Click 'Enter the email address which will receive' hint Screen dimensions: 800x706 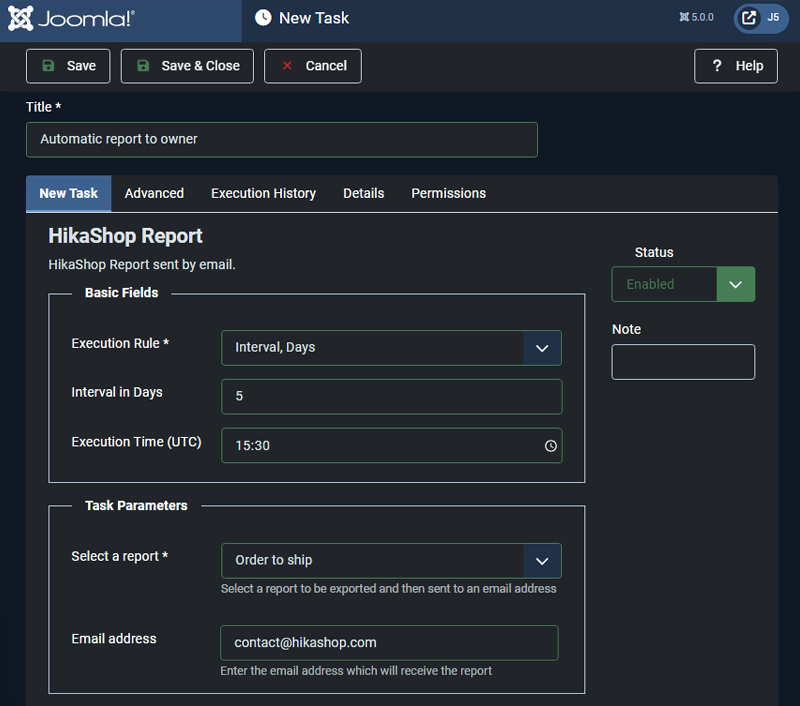356,671
